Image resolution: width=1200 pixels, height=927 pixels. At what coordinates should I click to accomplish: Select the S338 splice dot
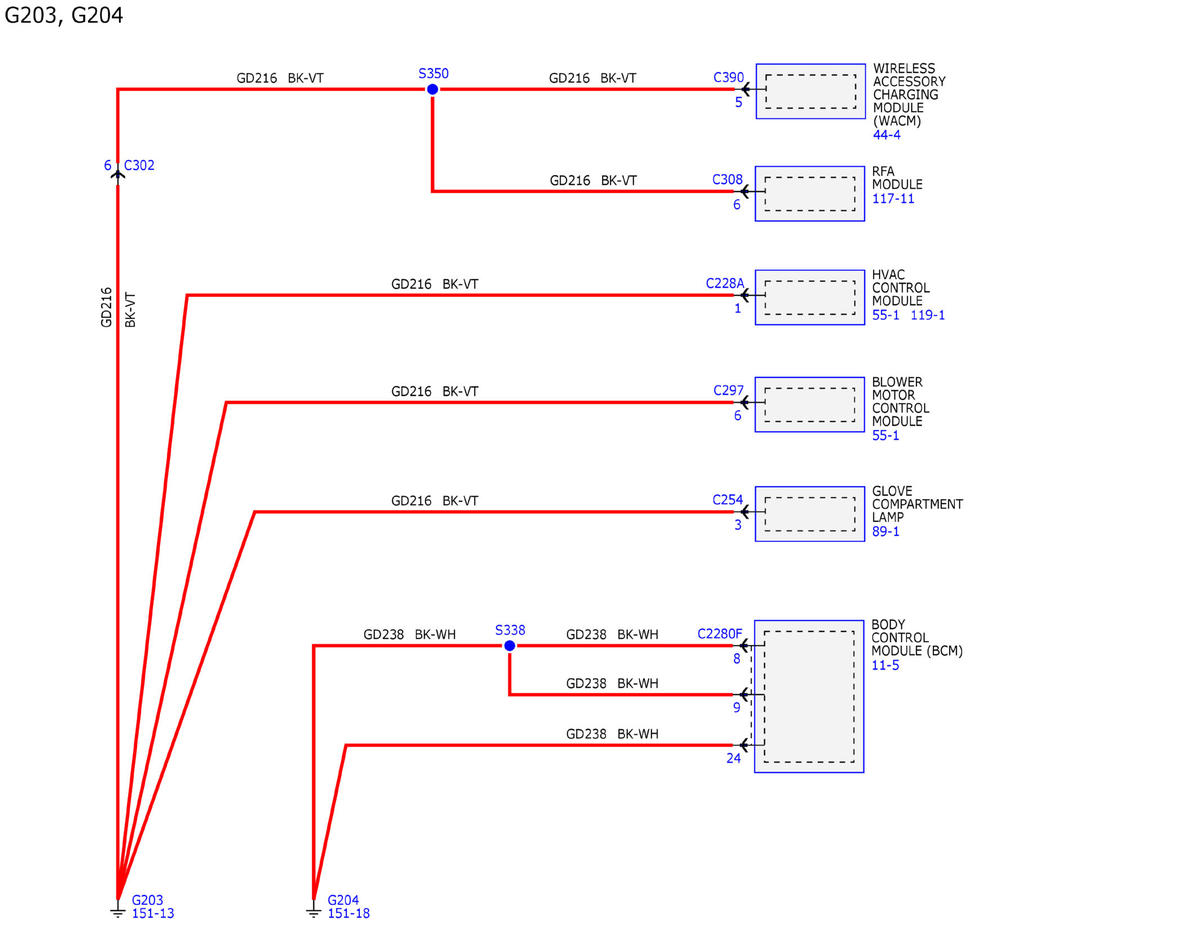[509, 646]
